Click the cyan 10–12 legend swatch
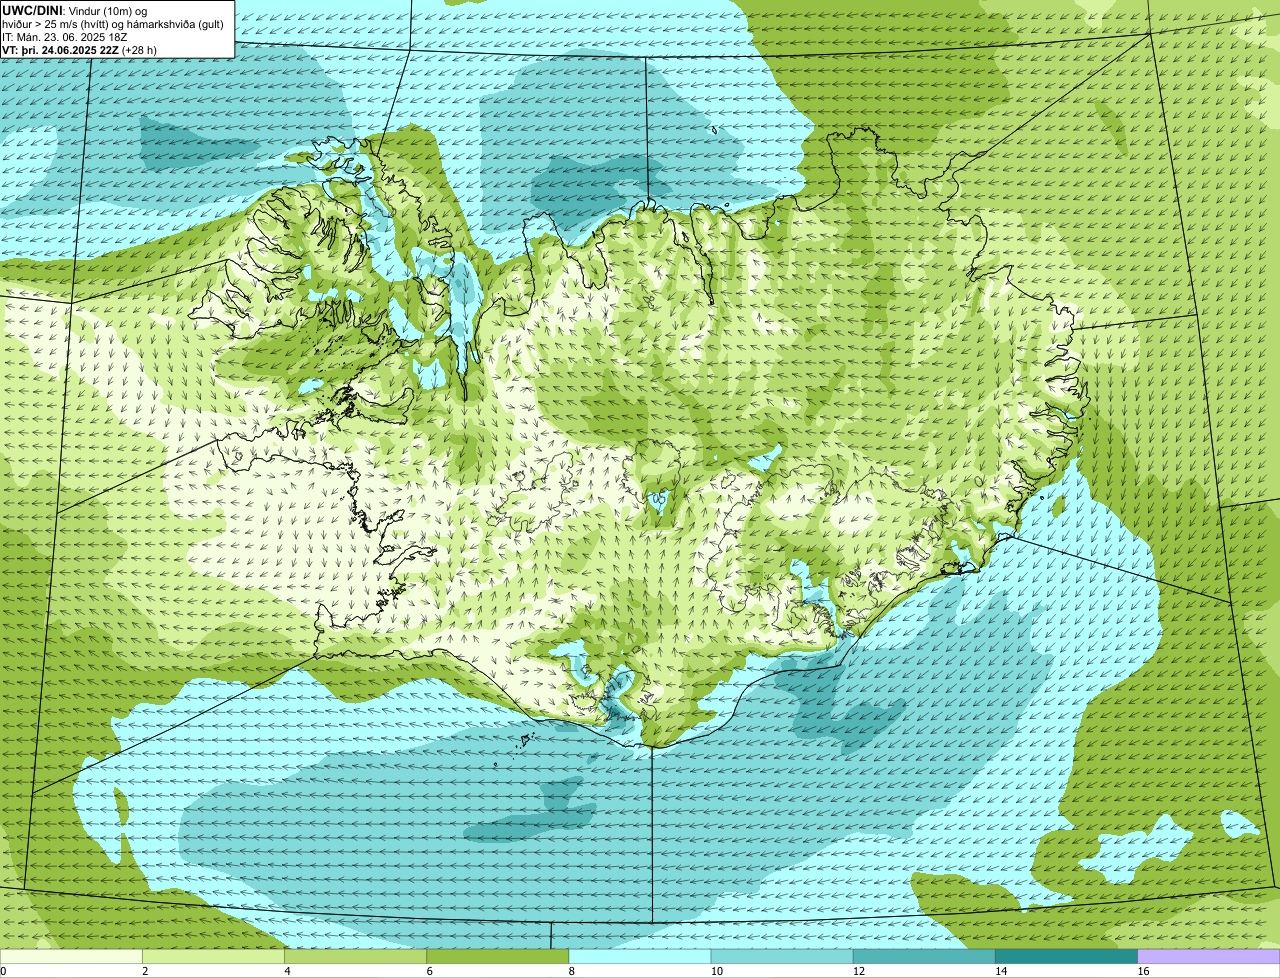Image resolution: width=1280 pixels, height=978 pixels. coord(782,956)
